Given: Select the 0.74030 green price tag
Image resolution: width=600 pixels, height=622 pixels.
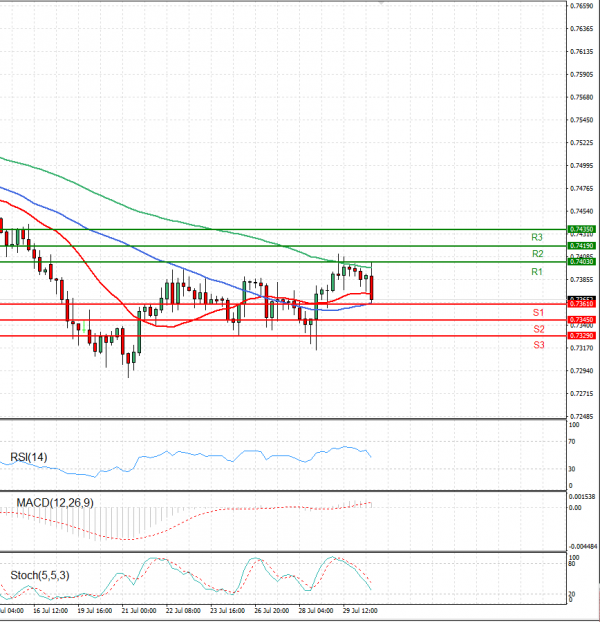Looking at the screenshot, I should [x=582, y=262].
